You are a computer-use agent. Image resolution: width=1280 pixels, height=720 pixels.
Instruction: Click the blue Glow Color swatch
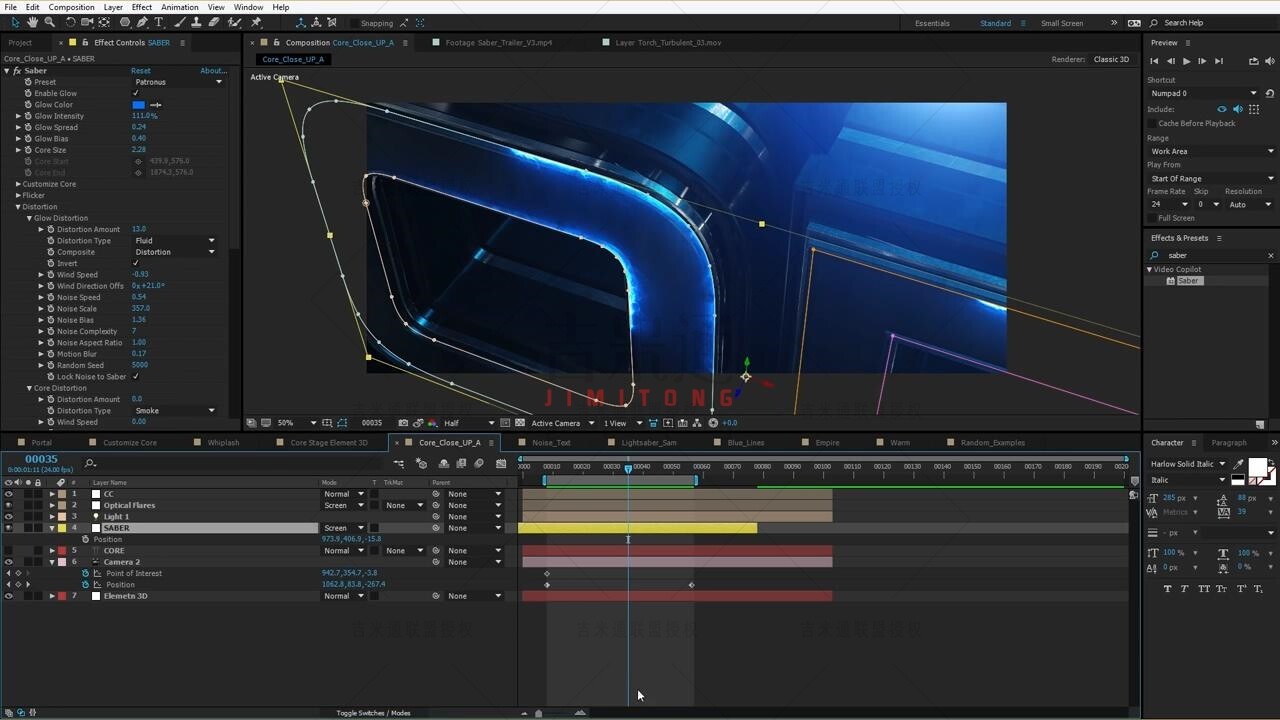[139, 105]
